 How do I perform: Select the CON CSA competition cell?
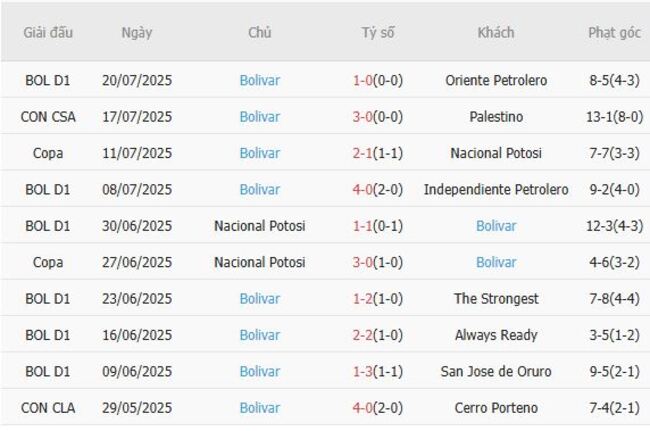(x=48, y=117)
